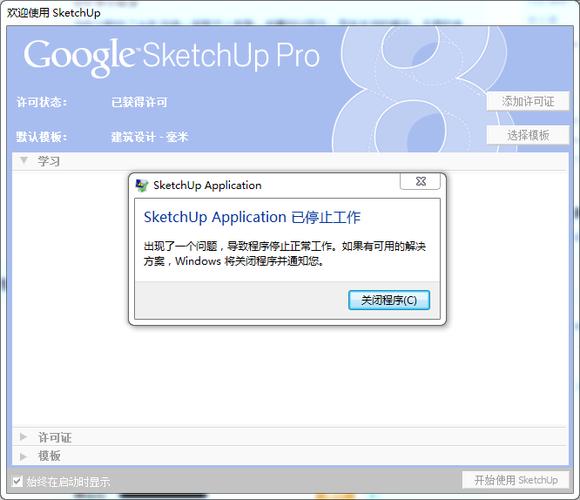Click the 欢迎使用 SketchUp window title

click(54, 13)
